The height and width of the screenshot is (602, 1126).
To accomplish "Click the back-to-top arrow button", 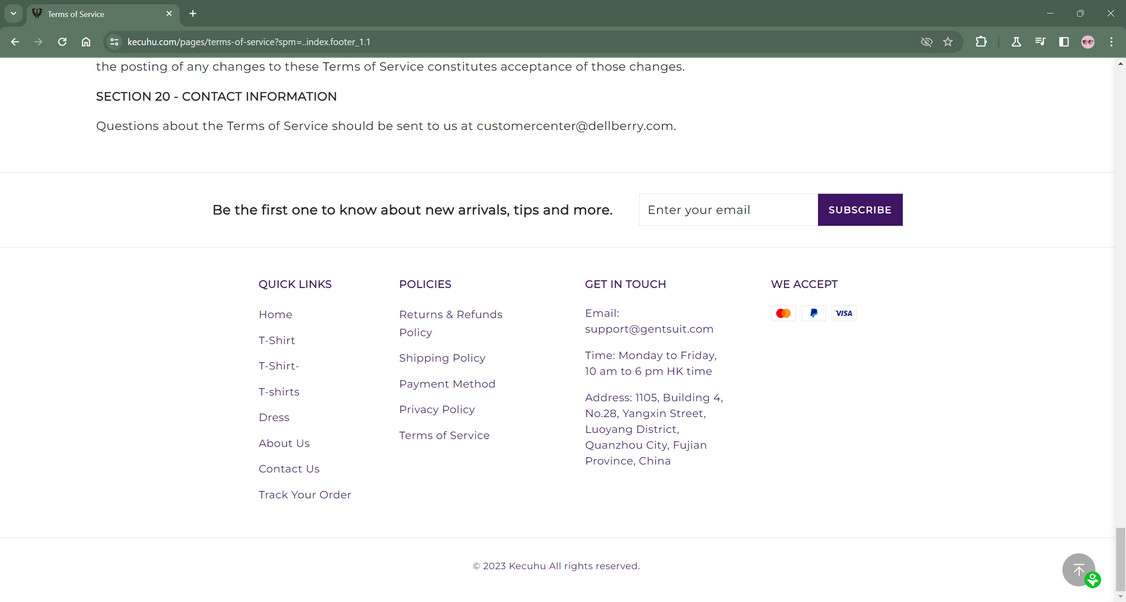I will click(1078, 569).
